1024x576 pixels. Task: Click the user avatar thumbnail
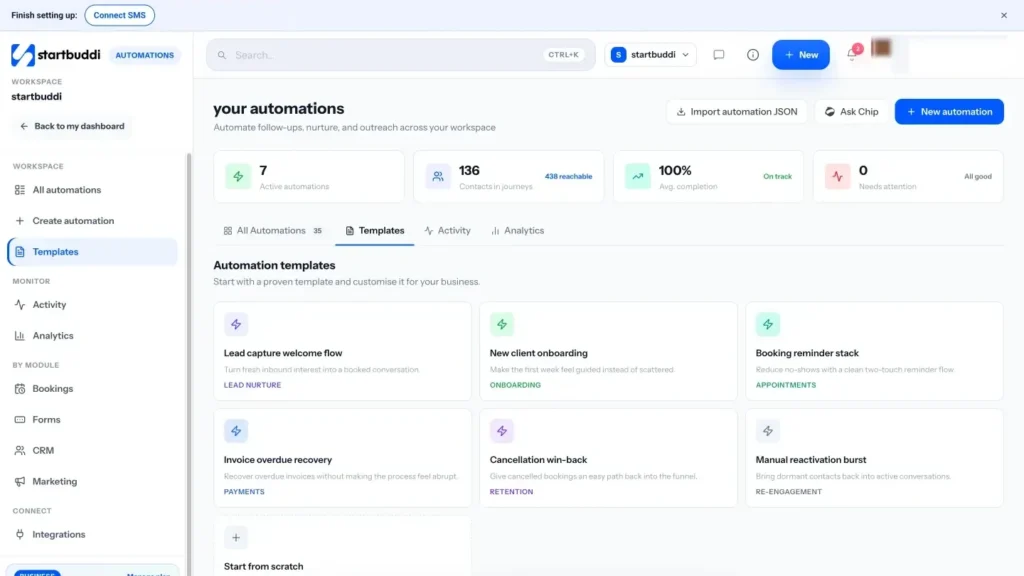[x=881, y=48]
